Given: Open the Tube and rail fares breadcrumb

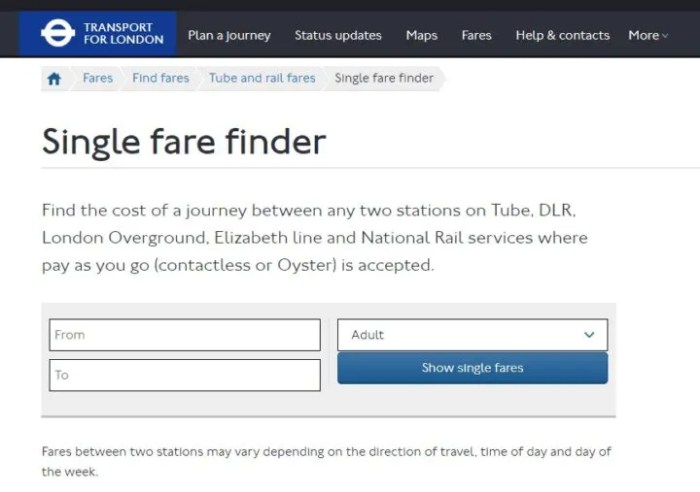Looking at the screenshot, I should pos(262,78).
